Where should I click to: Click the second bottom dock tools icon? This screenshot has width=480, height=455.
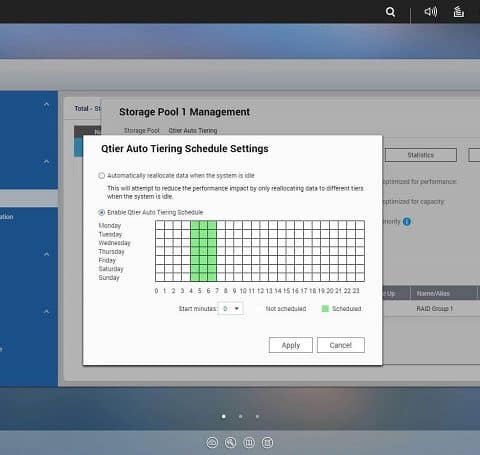tap(231, 443)
